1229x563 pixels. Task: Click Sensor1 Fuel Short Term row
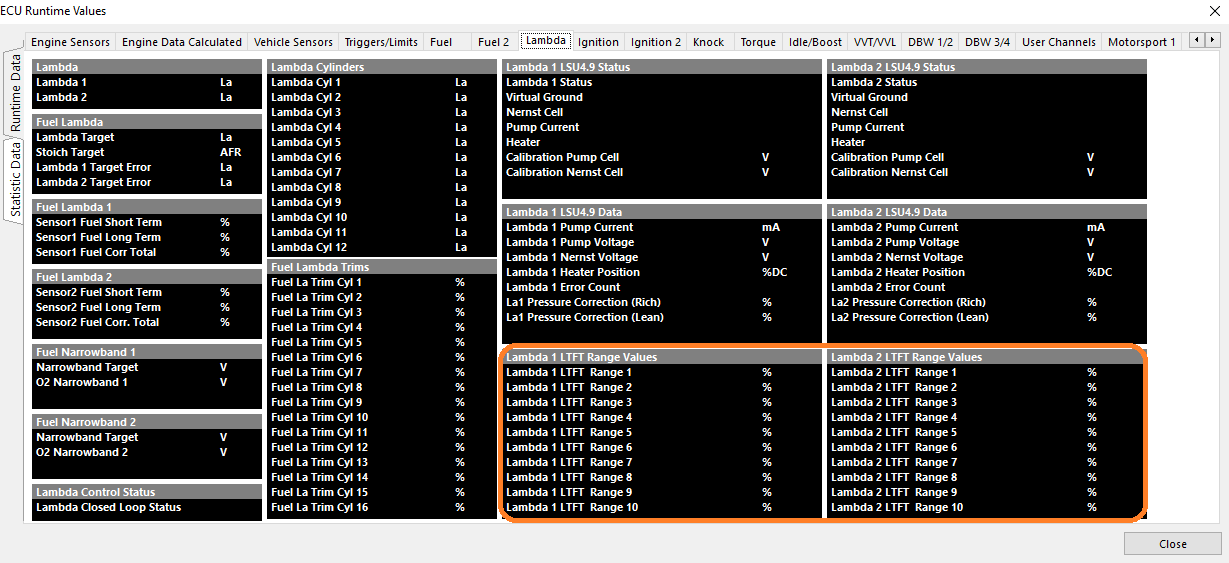tap(147, 222)
